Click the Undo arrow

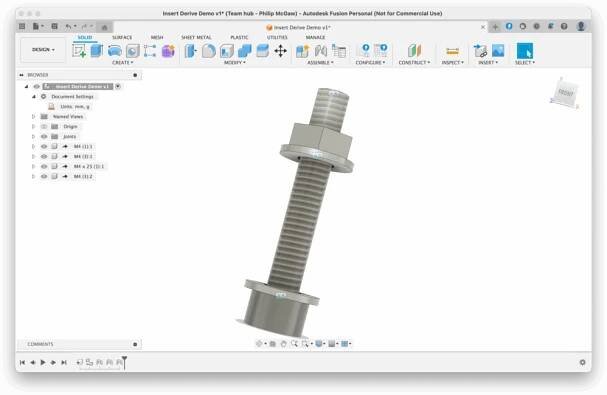pyautogui.click(x=69, y=26)
